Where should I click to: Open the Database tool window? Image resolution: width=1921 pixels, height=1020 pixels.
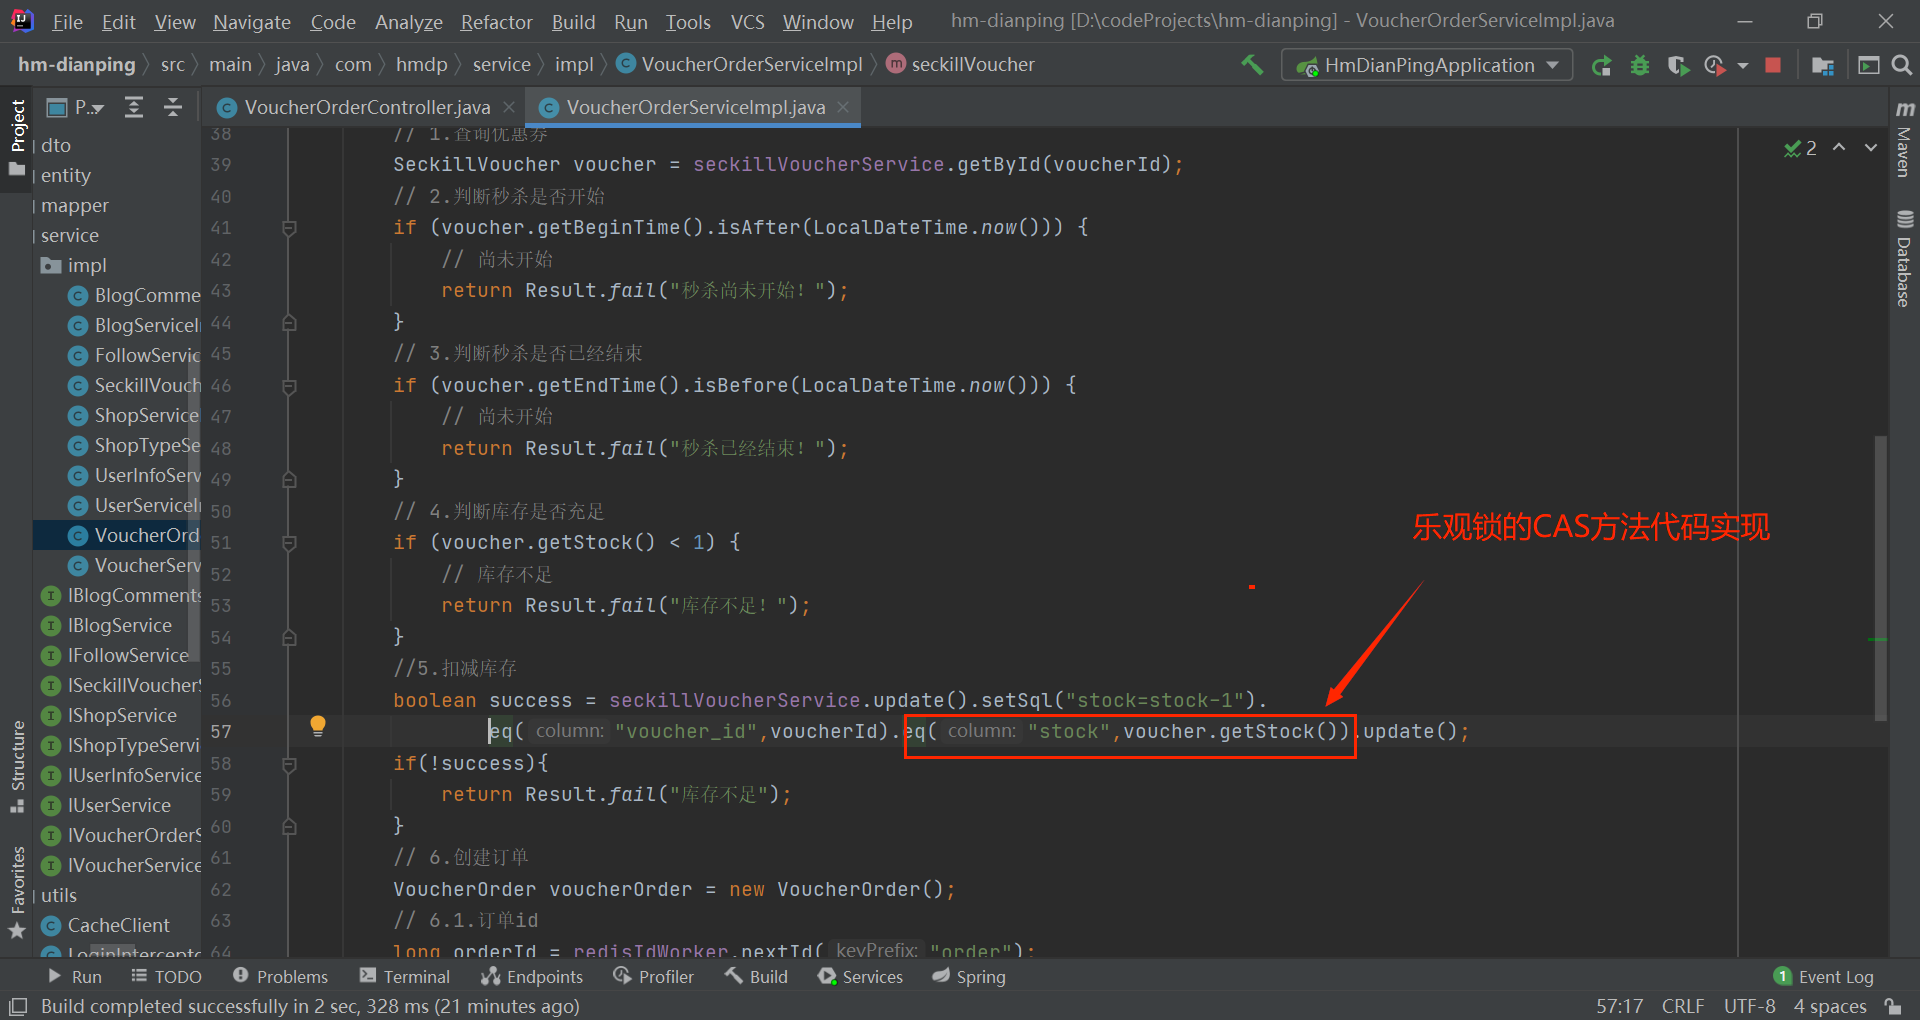(x=1904, y=258)
